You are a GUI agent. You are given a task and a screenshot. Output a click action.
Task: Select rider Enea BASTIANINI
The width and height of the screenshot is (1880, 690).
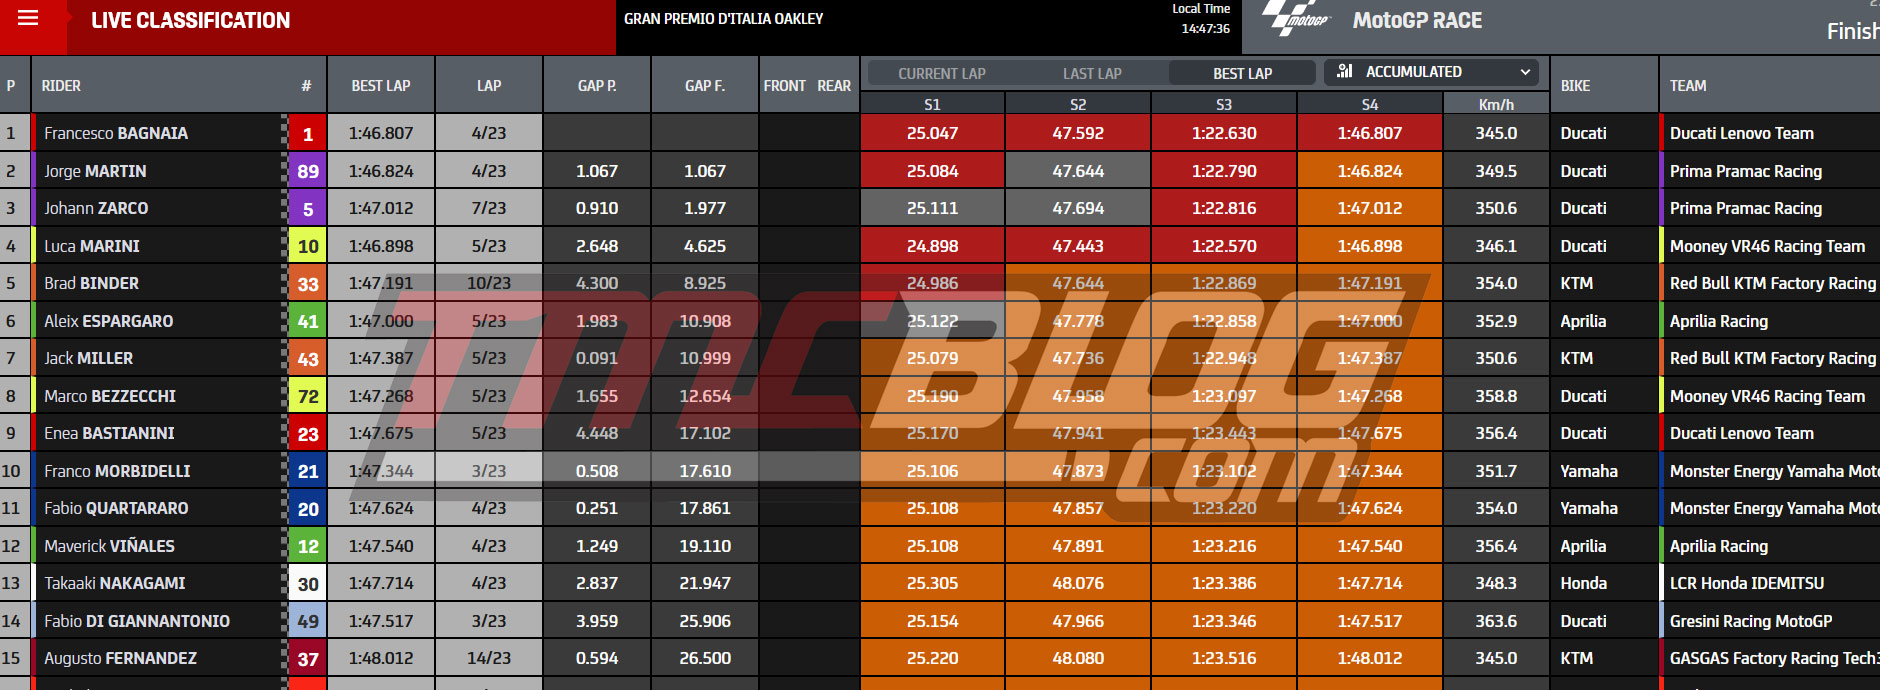click(109, 433)
